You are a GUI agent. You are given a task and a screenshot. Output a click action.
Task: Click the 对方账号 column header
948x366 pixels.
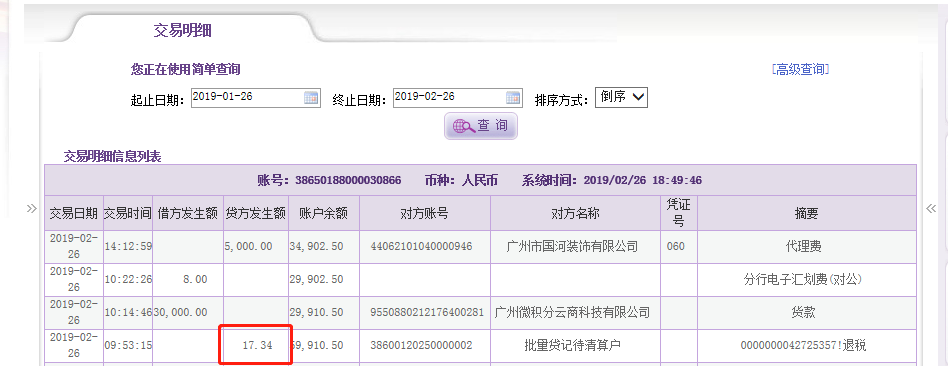(x=425, y=213)
